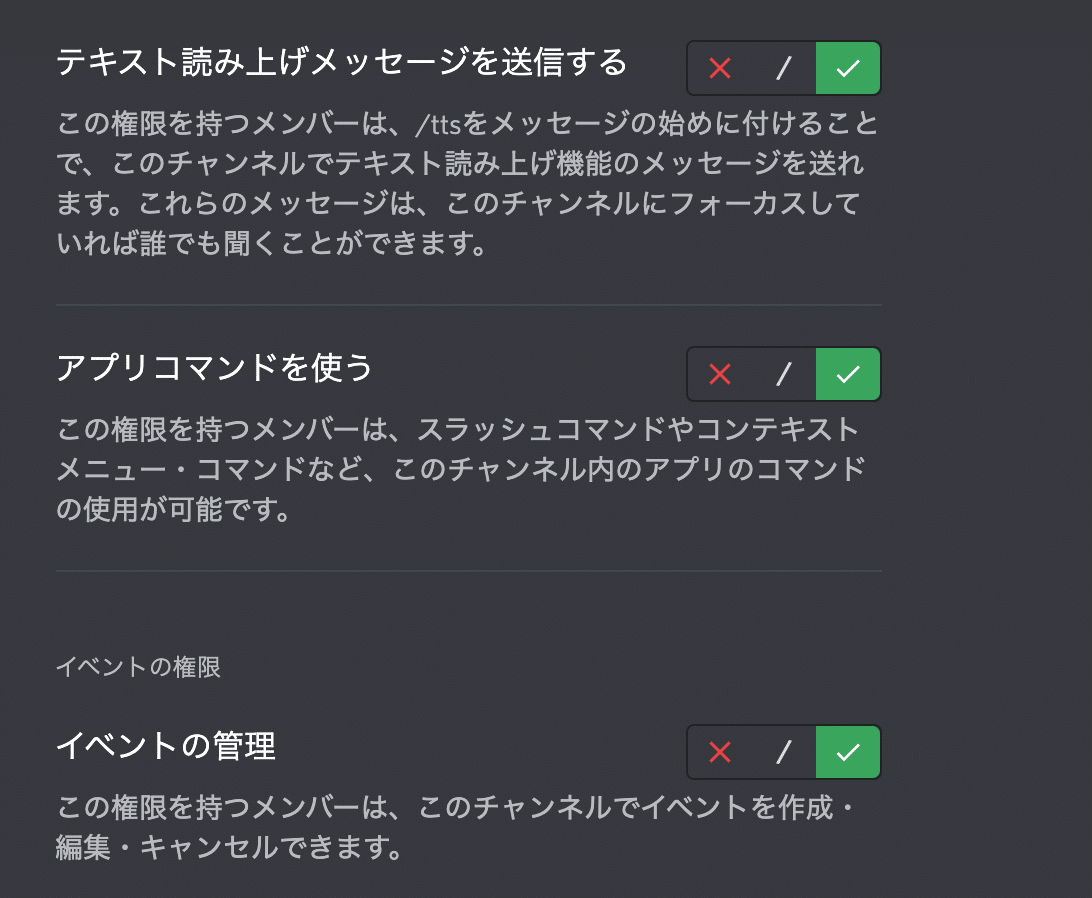Click the slash icon for イベントの管理
Screen dimensions: 1092x898
point(783,752)
